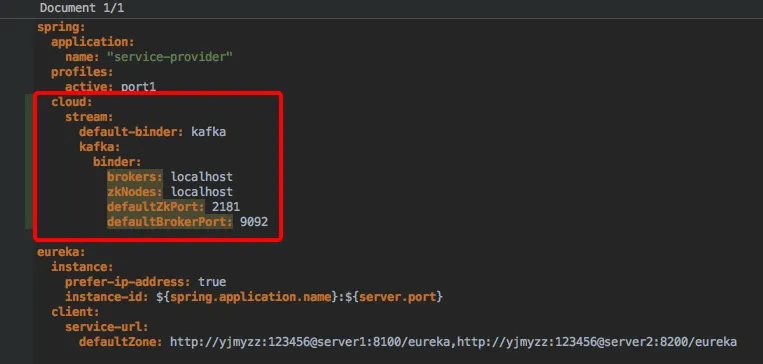The width and height of the screenshot is (763, 364).
Task: Click the 'profiles:' key
Action: pos(82,72)
